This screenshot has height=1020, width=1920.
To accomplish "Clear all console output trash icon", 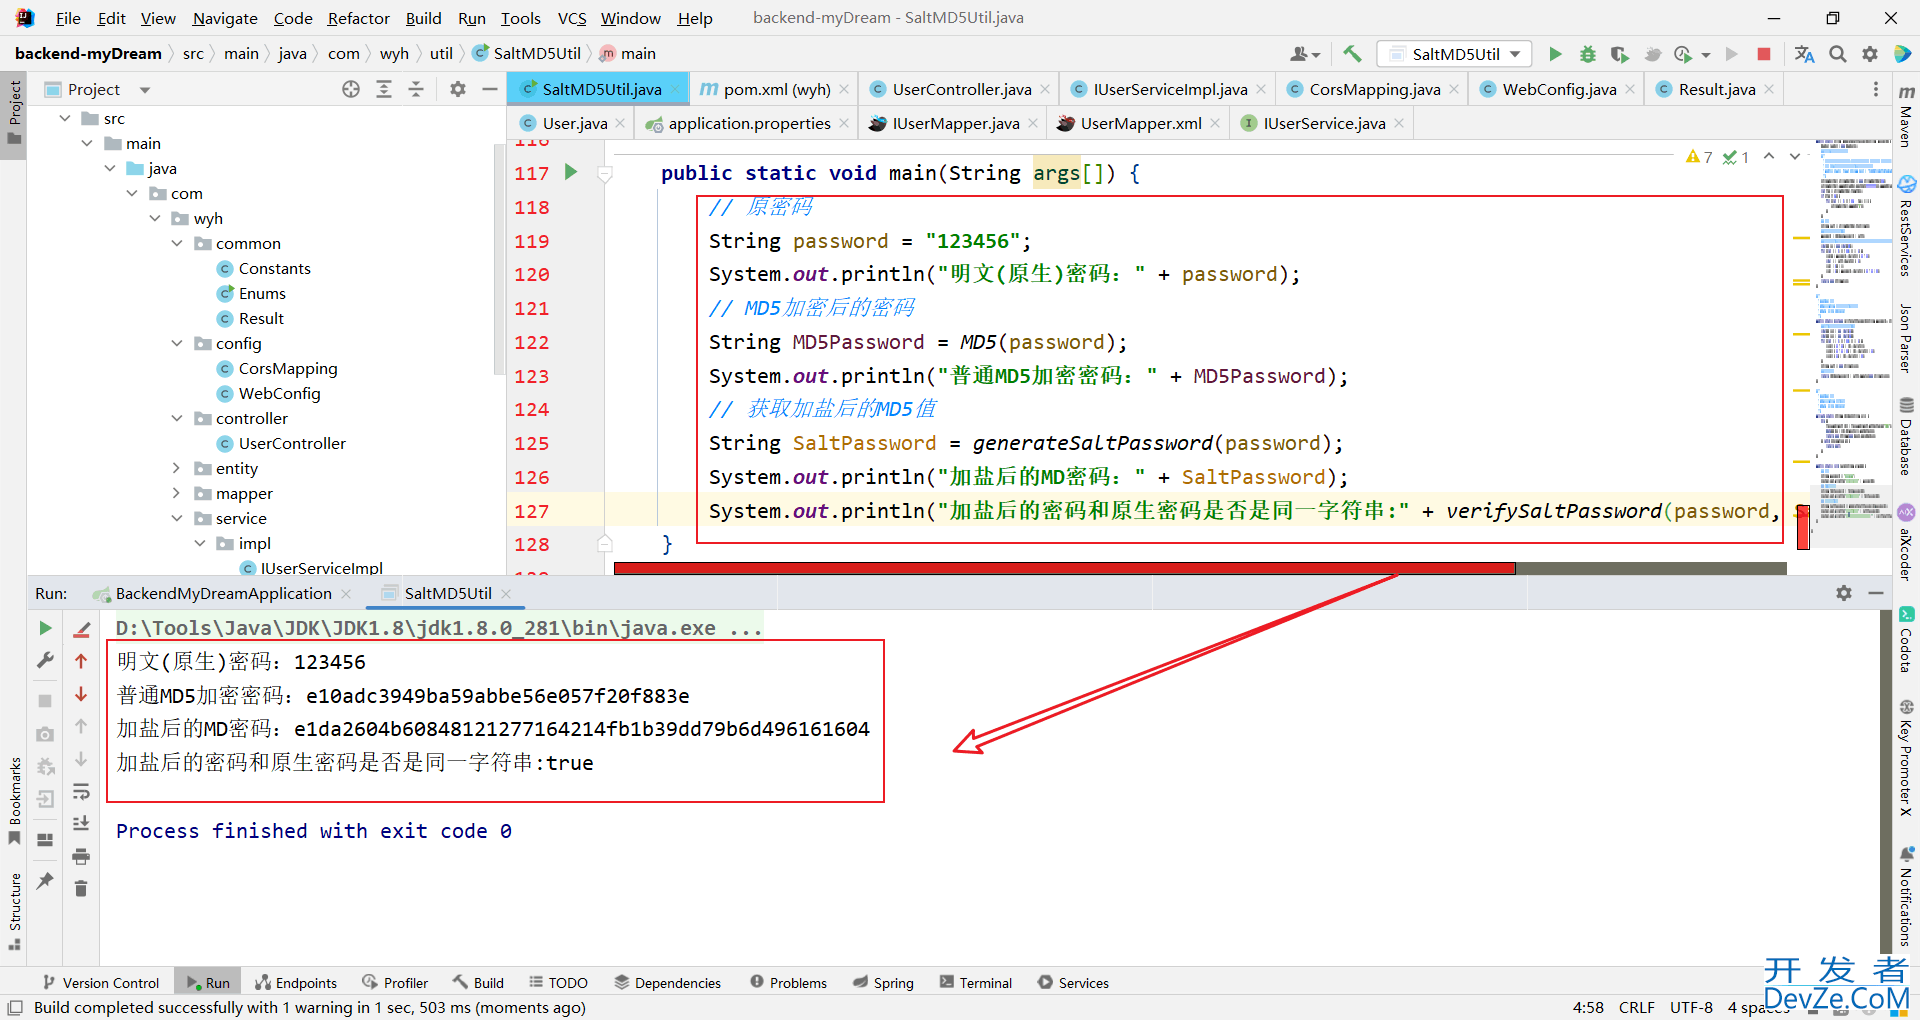I will coord(82,888).
